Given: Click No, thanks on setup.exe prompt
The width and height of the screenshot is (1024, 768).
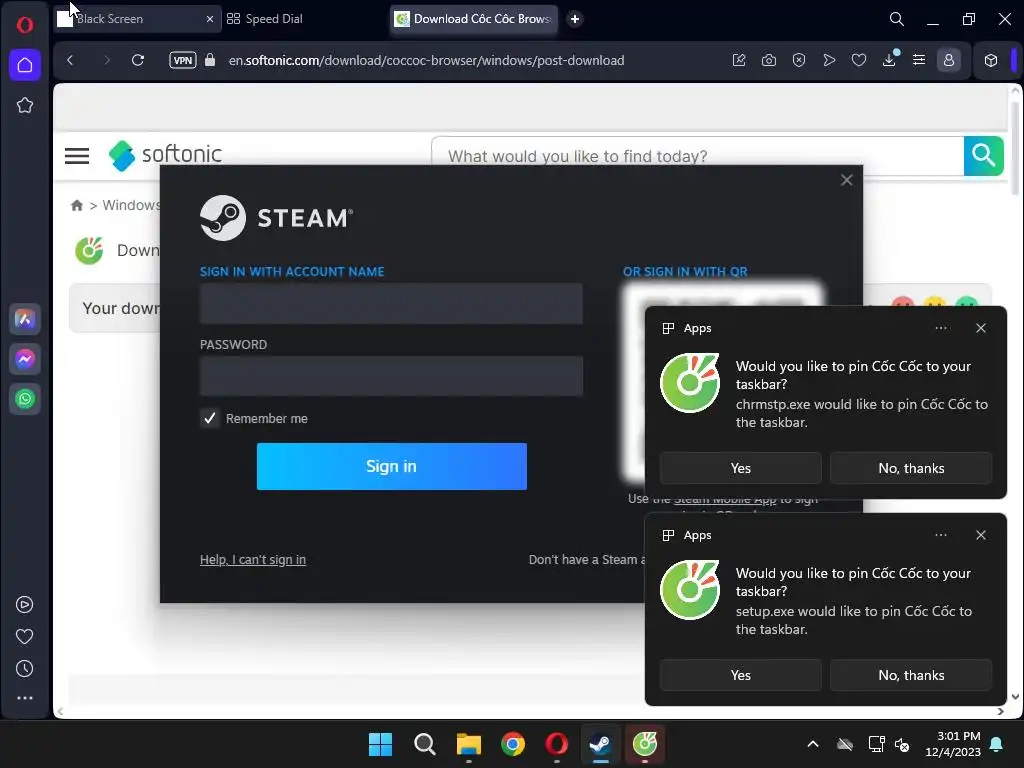Looking at the screenshot, I should [911, 675].
